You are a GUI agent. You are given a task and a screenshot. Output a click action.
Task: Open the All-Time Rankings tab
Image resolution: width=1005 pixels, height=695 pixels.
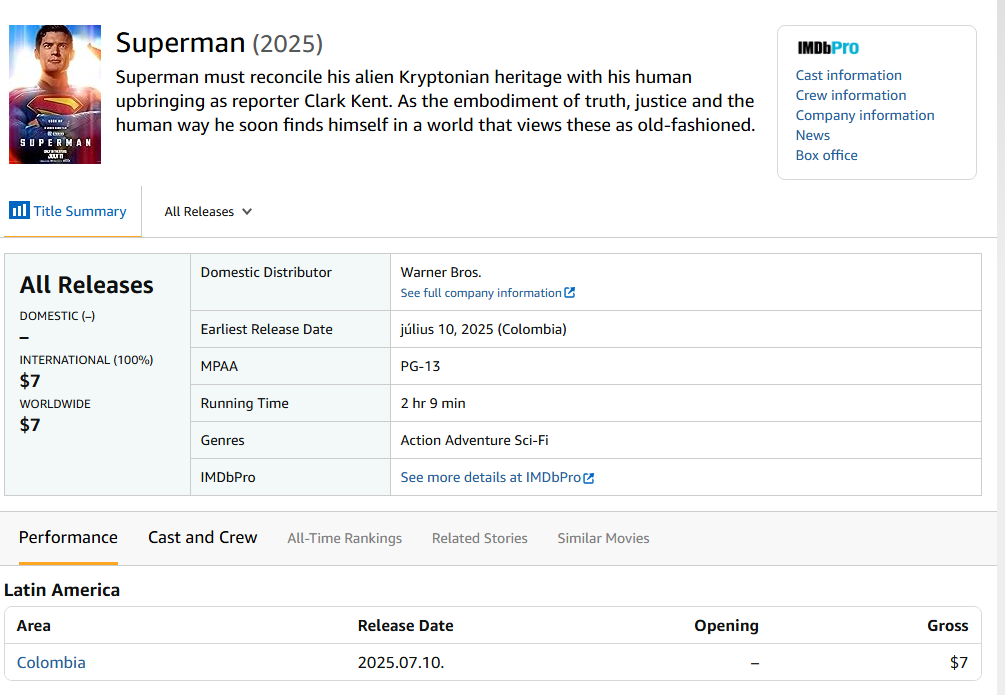(x=344, y=538)
